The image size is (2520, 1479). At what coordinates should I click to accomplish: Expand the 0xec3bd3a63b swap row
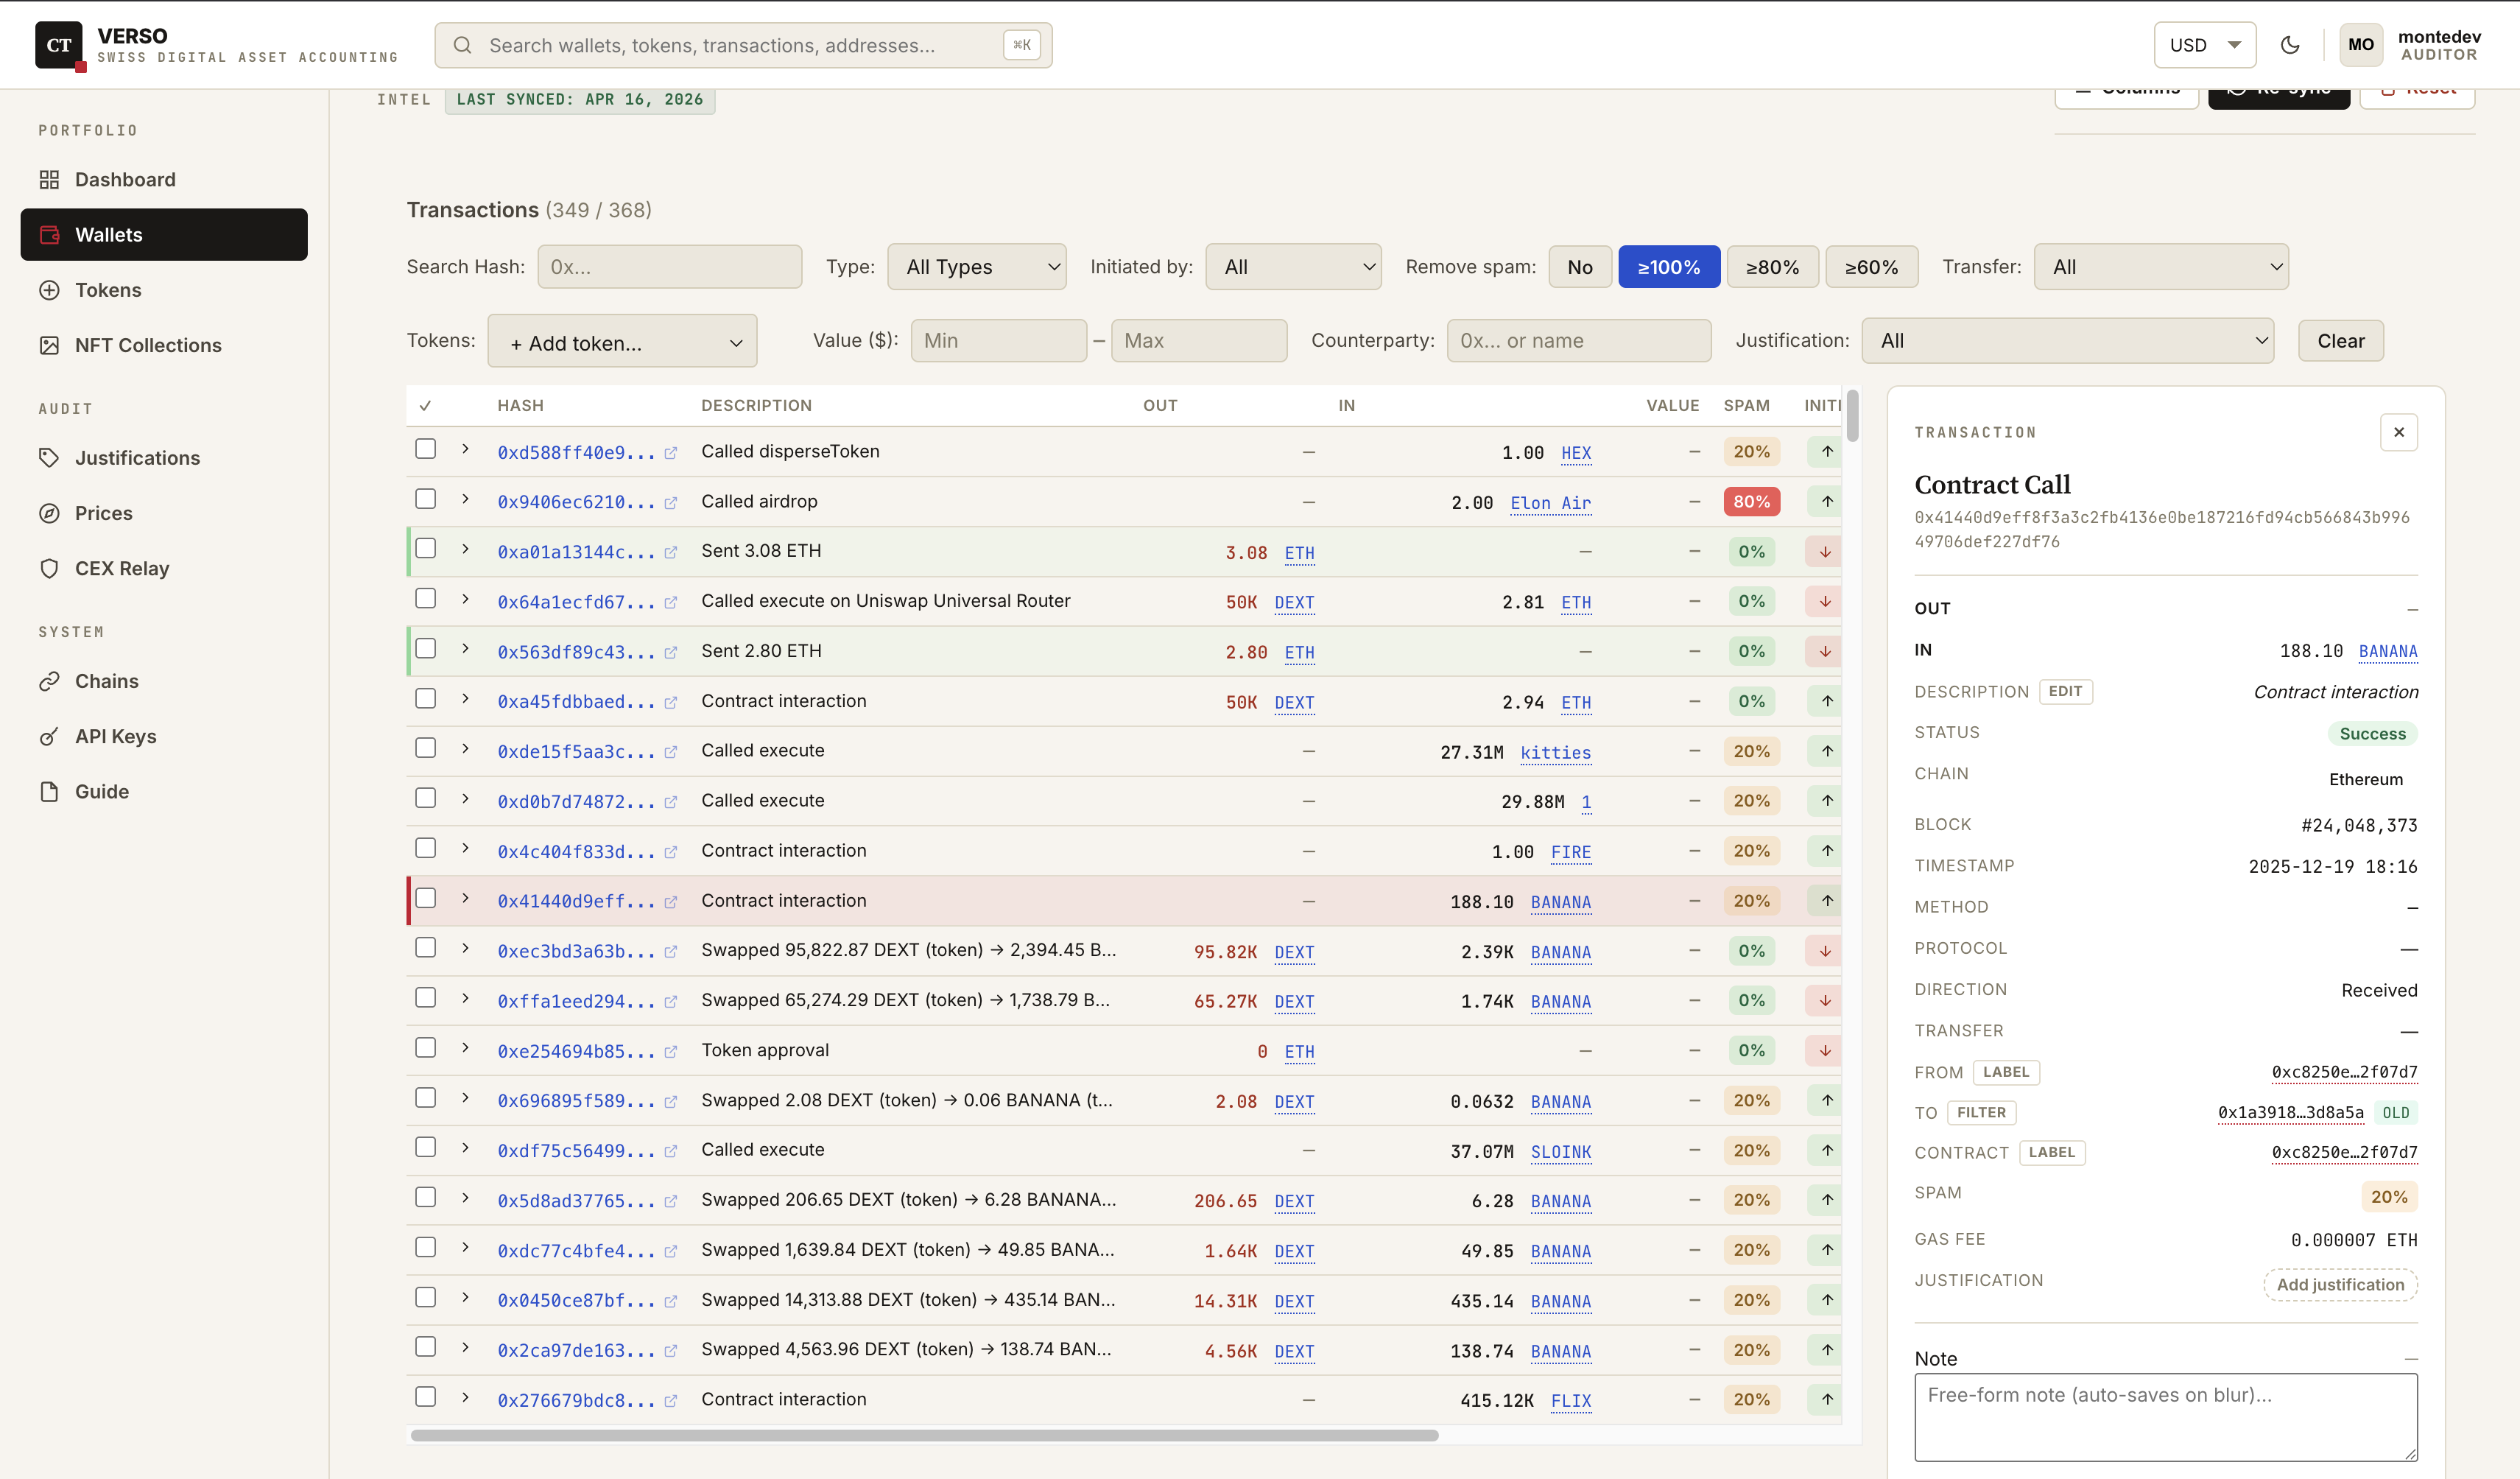[465, 949]
